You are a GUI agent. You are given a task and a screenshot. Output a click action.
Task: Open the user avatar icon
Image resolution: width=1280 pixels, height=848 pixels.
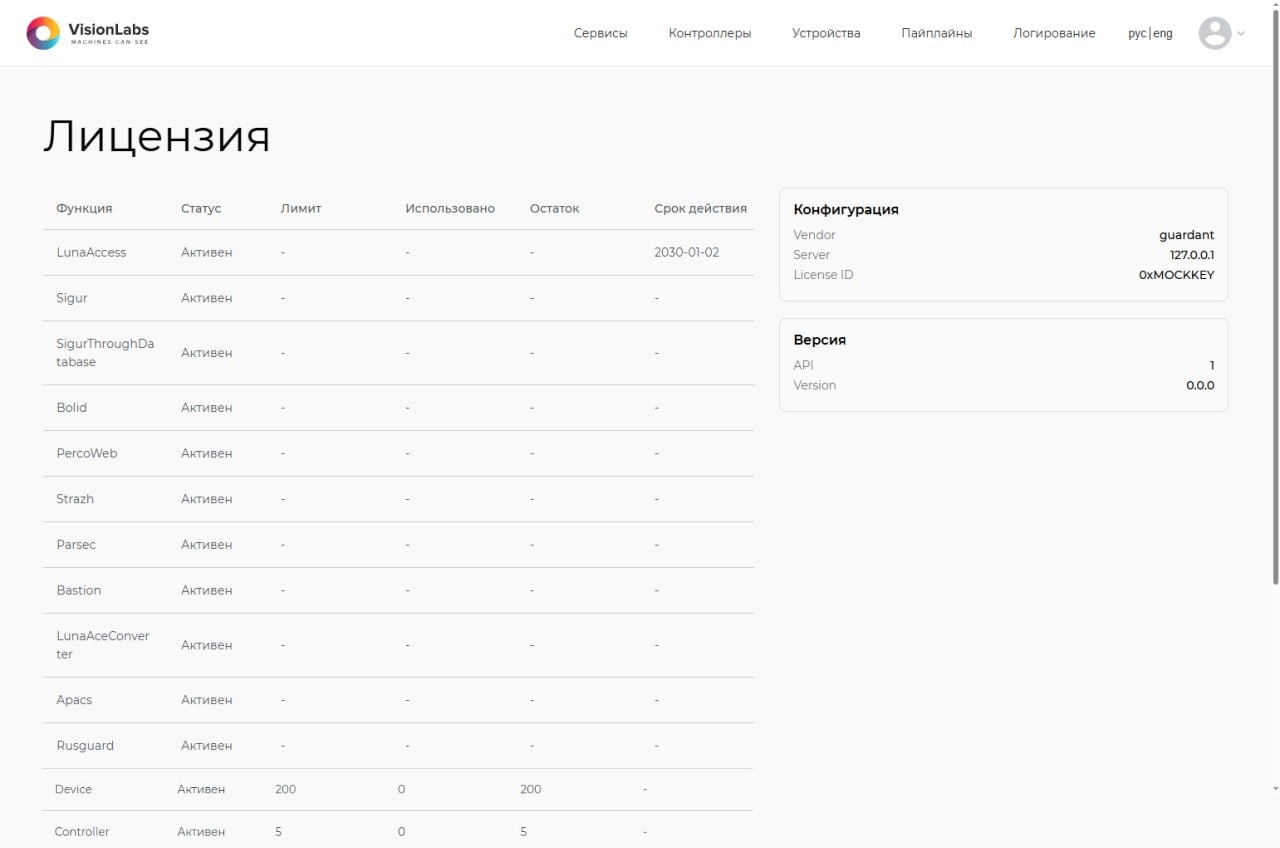1215,33
